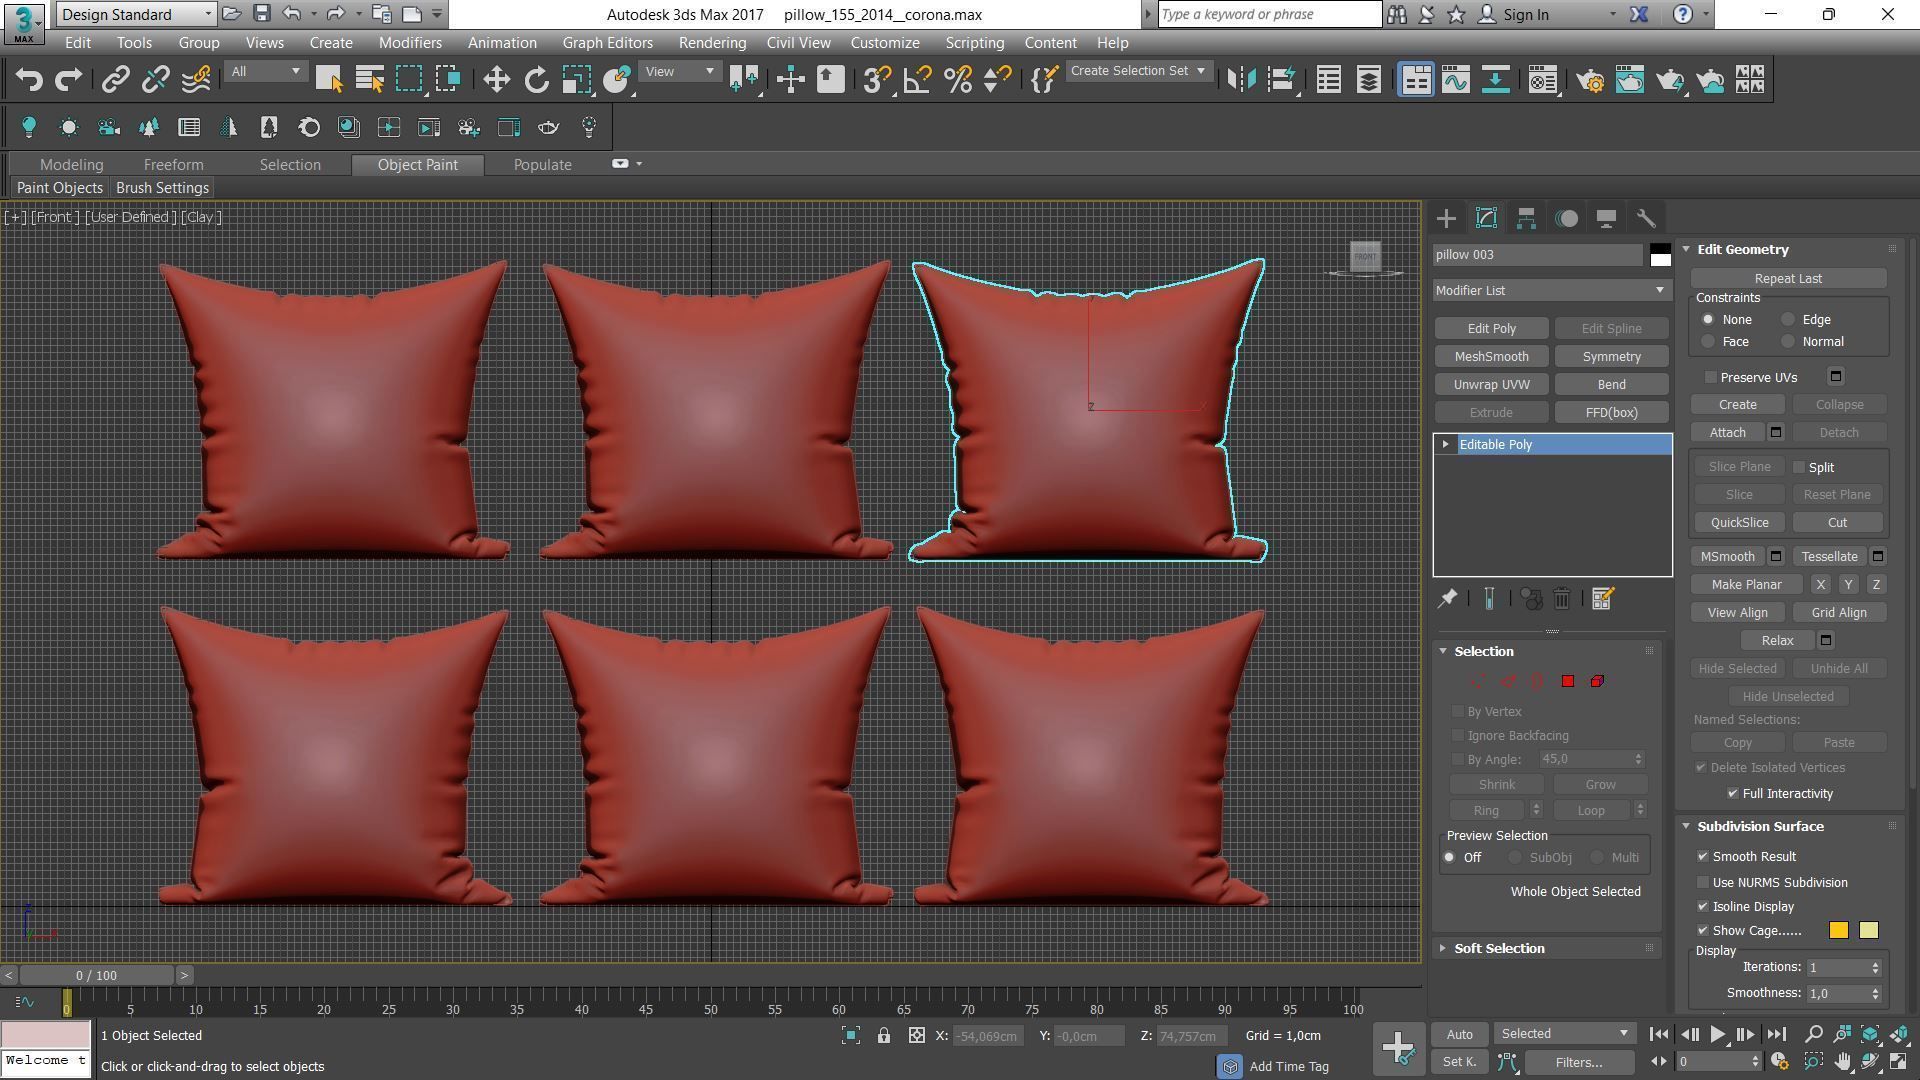Switch to Hierarchy command panel
Image resolution: width=1920 pixels, height=1080 pixels.
pyautogui.click(x=1526, y=218)
